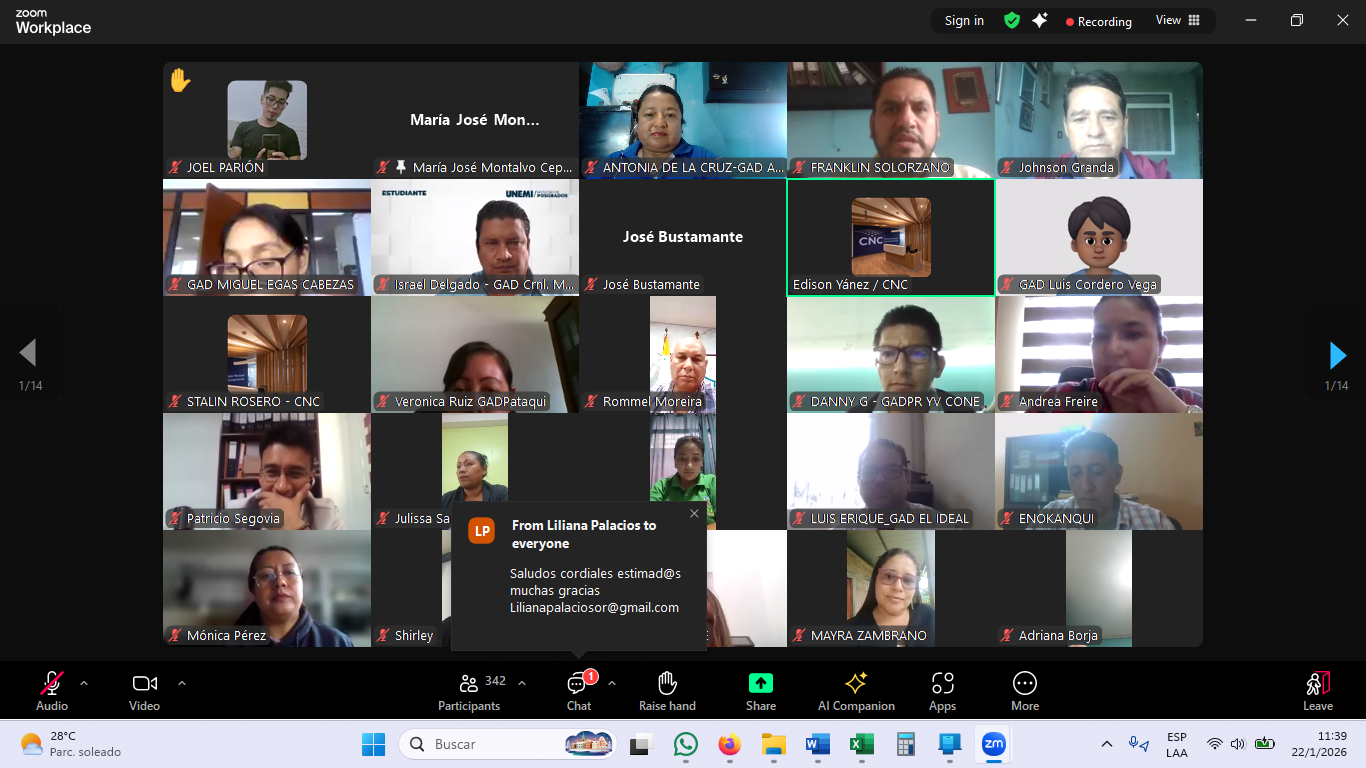Open the More options menu
This screenshot has height=768, width=1366.
pos(1024,691)
